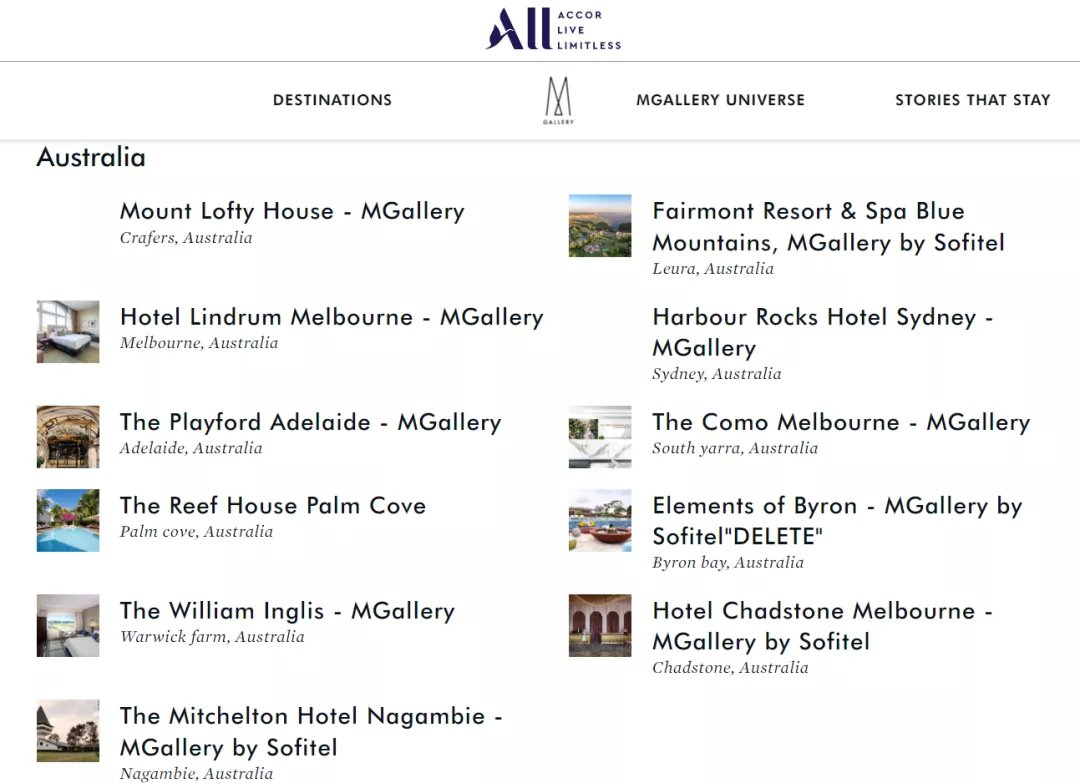Click the Hotel Lindrum bedroom thumbnail
The width and height of the screenshot is (1080, 783).
tap(68, 331)
